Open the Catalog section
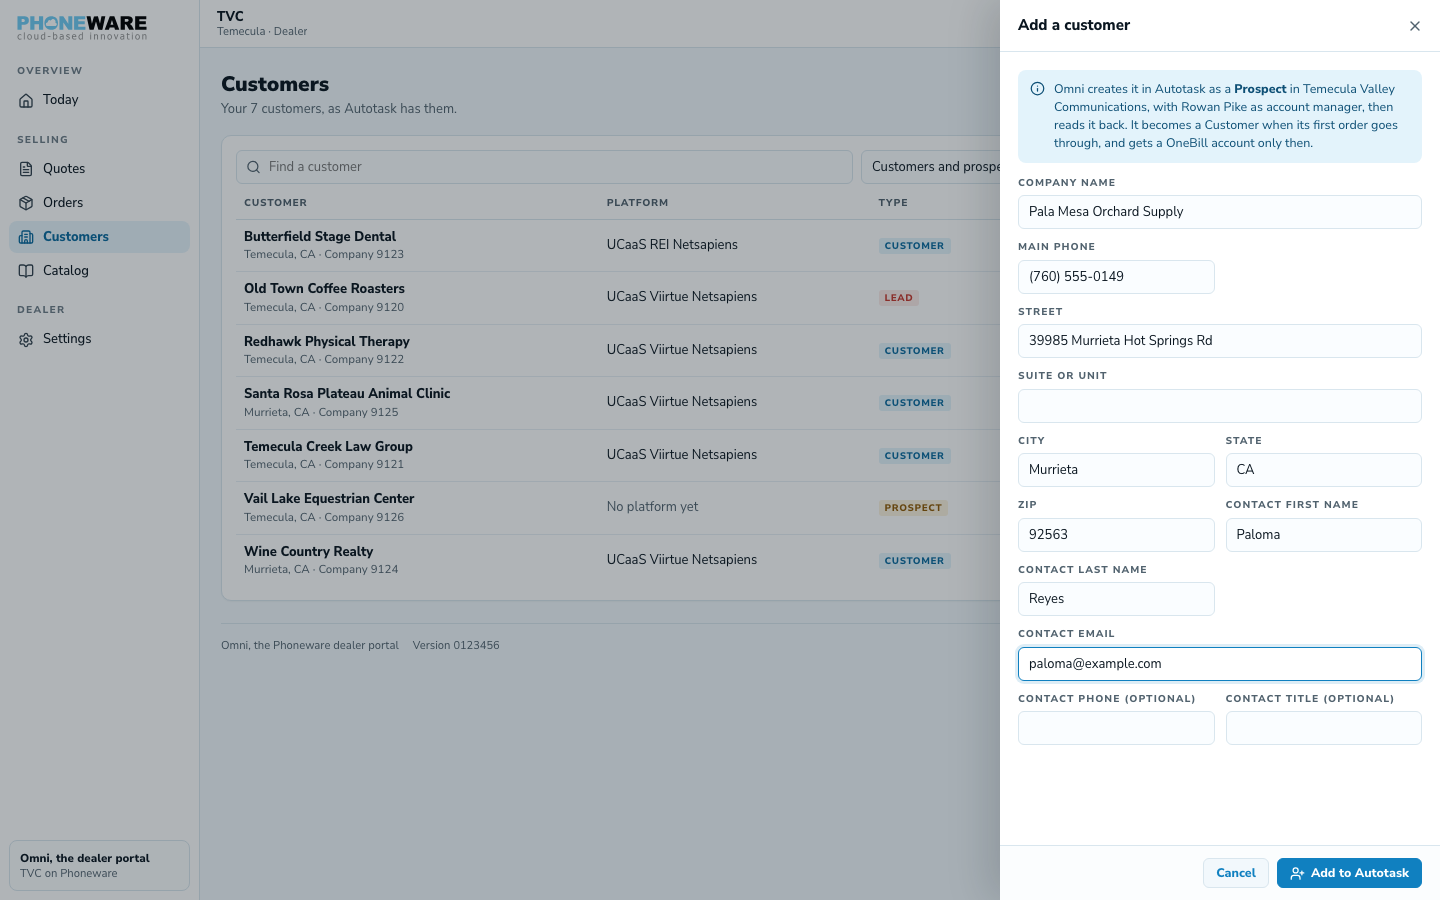Screen dimensions: 1440x900 point(99,271)
